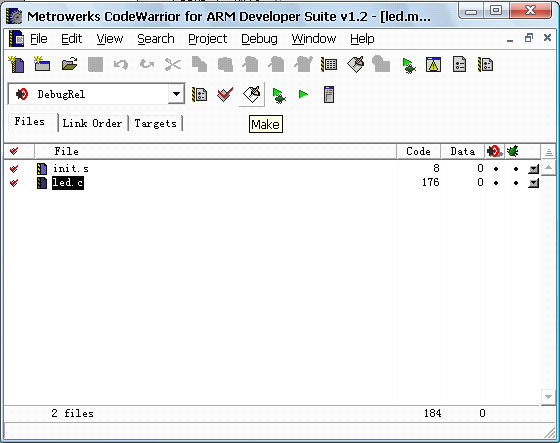Sort by the File column header
This screenshot has width=560, height=443.
pyautogui.click(x=215, y=151)
